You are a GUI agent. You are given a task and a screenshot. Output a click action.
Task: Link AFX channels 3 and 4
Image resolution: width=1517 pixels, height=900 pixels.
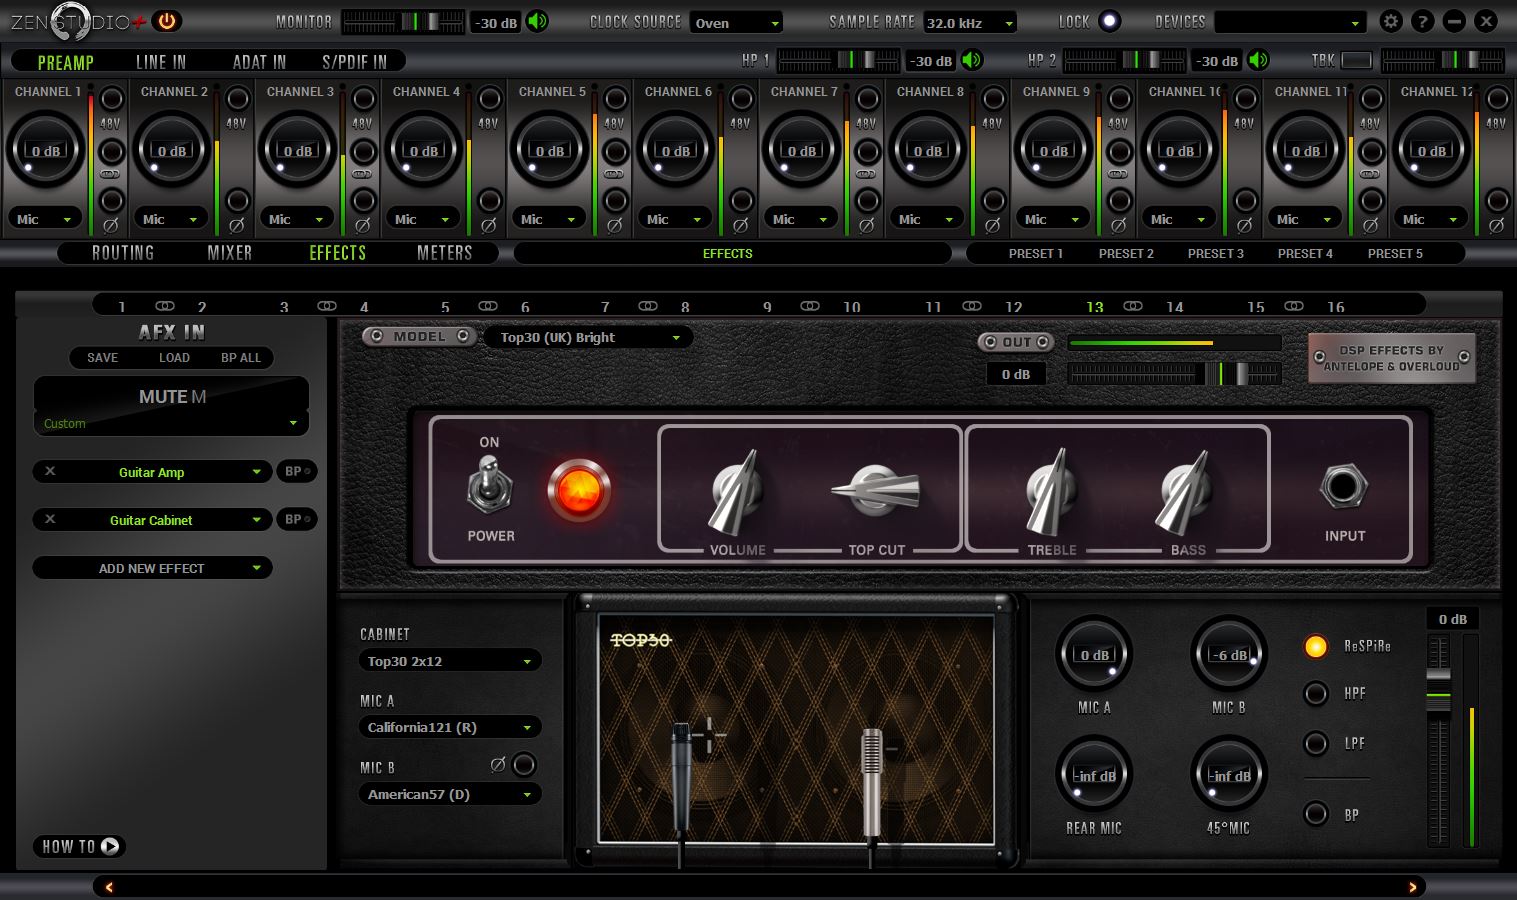[327, 306]
